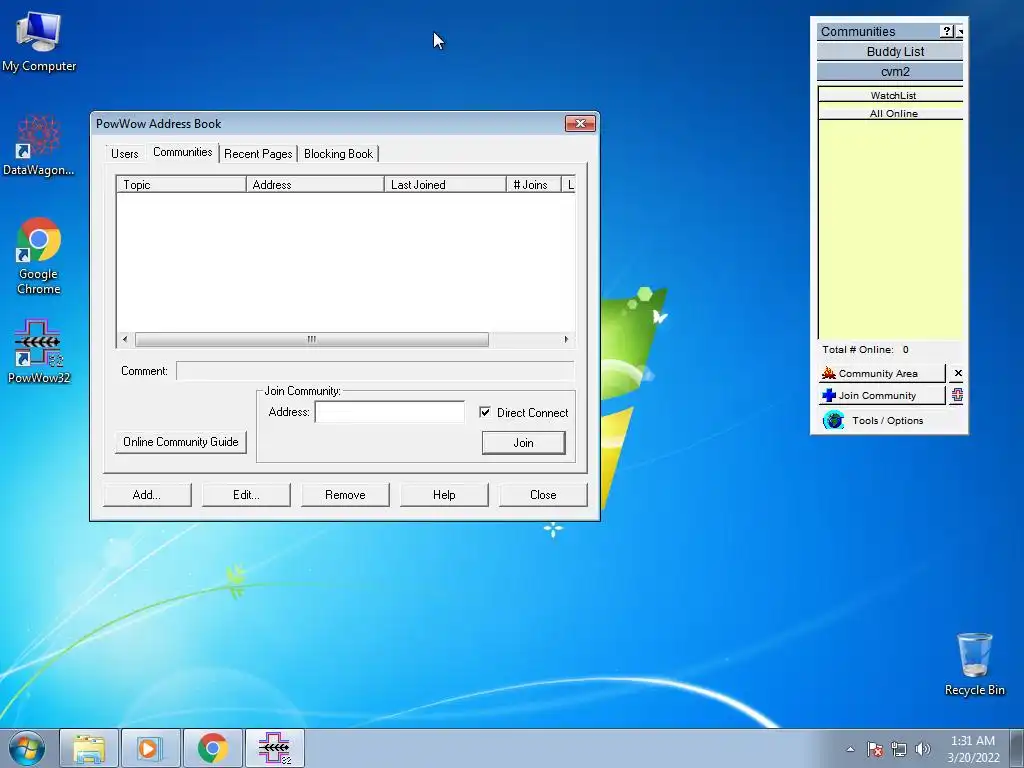Open the Buddy List section

[890, 52]
